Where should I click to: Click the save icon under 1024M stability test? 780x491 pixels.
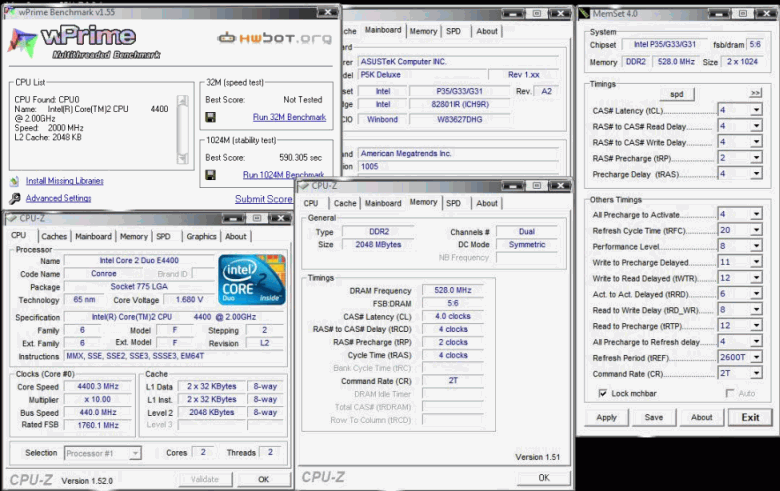210,175
